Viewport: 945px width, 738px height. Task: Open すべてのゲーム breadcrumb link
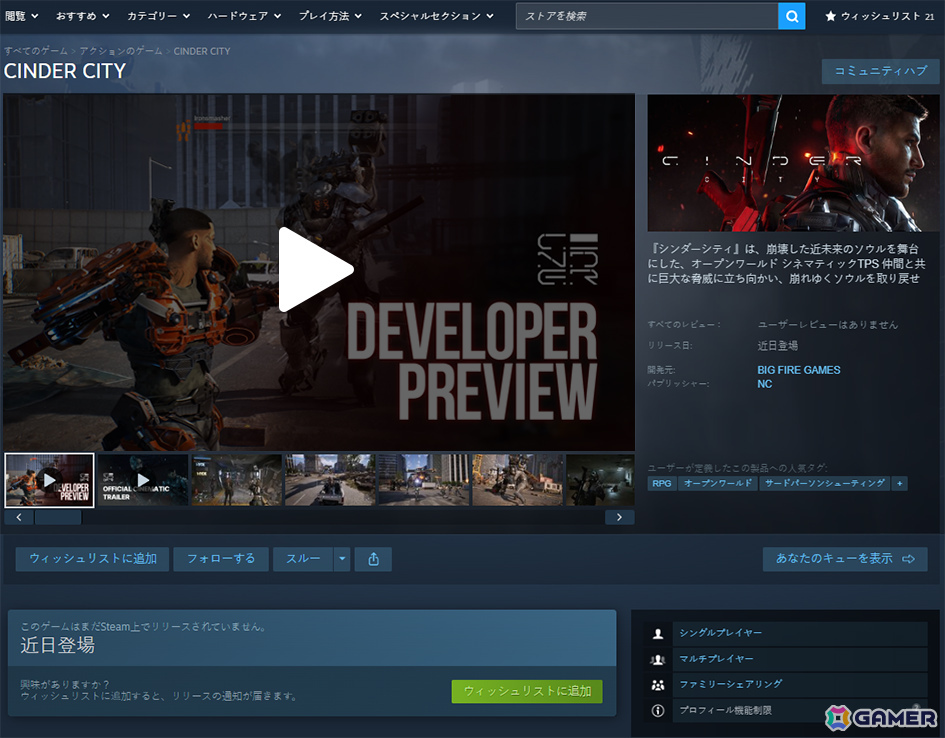coord(36,51)
